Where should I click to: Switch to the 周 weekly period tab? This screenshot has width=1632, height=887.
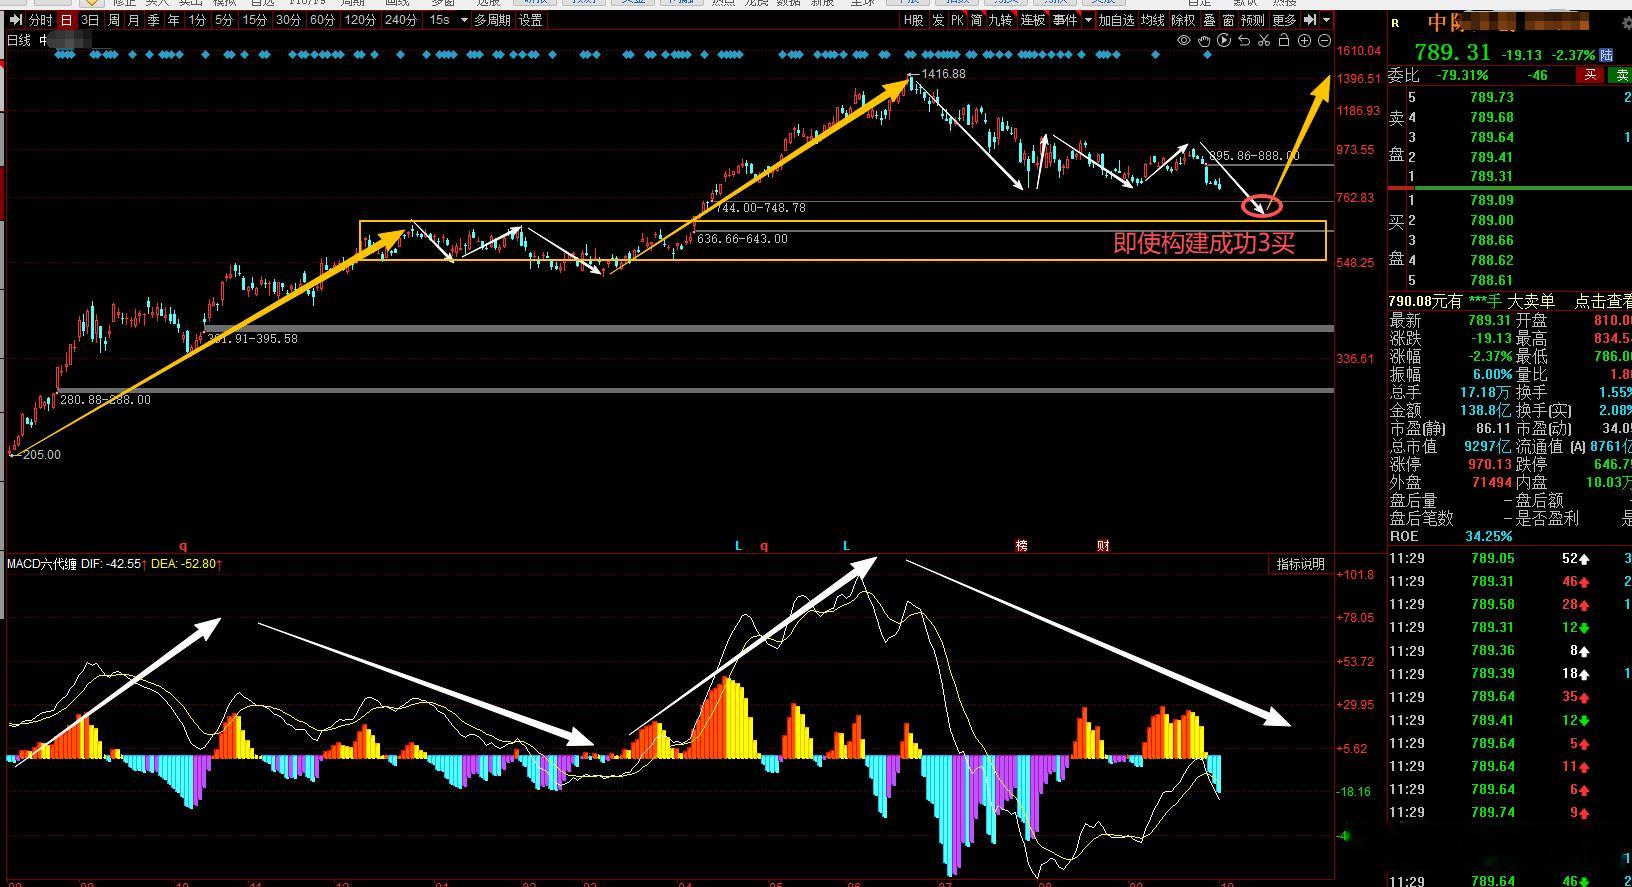click(113, 20)
